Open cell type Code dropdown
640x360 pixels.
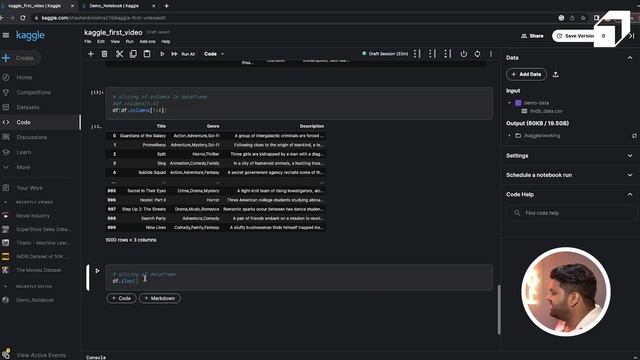(x=214, y=54)
